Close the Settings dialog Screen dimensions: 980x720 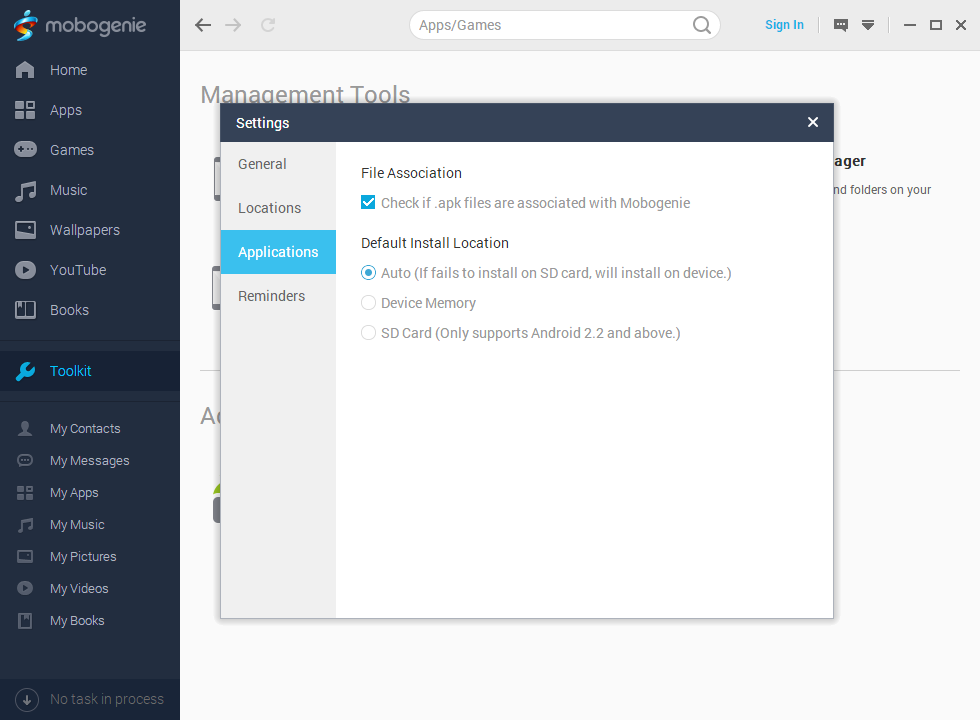pos(813,122)
